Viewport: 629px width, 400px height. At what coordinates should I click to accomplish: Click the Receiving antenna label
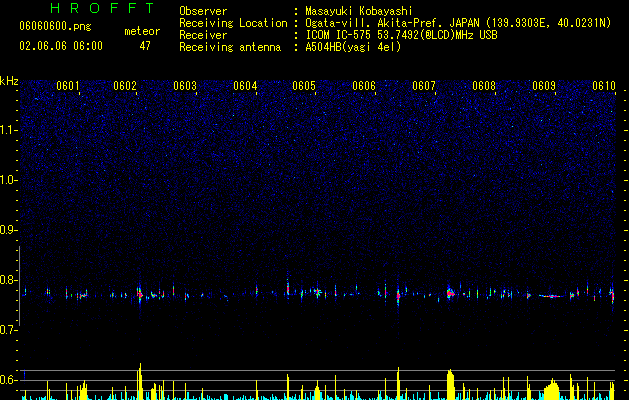(x=230, y=47)
